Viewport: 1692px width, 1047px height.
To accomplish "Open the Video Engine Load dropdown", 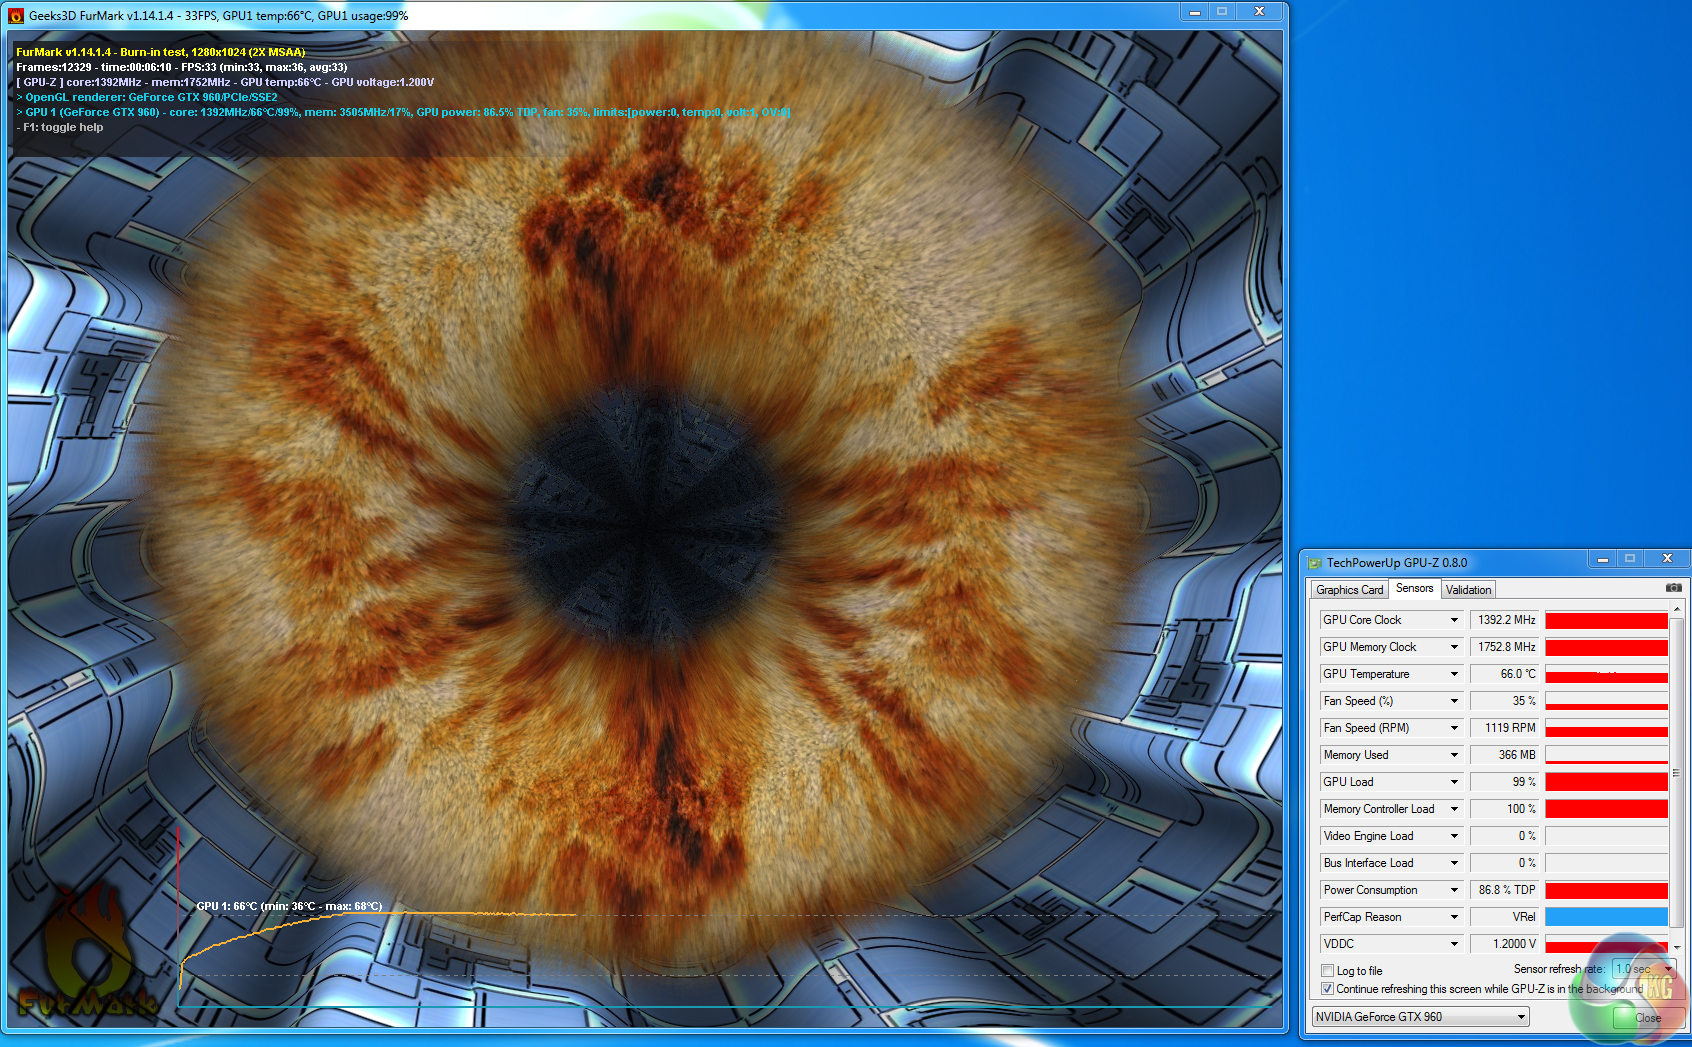I will coord(1454,836).
